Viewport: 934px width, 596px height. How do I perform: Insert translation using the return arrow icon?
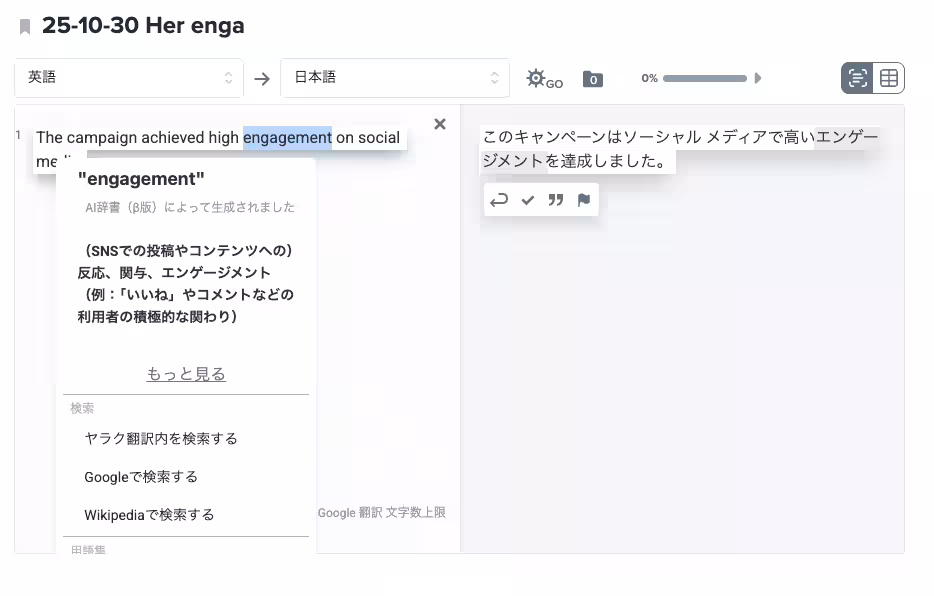(x=499, y=199)
